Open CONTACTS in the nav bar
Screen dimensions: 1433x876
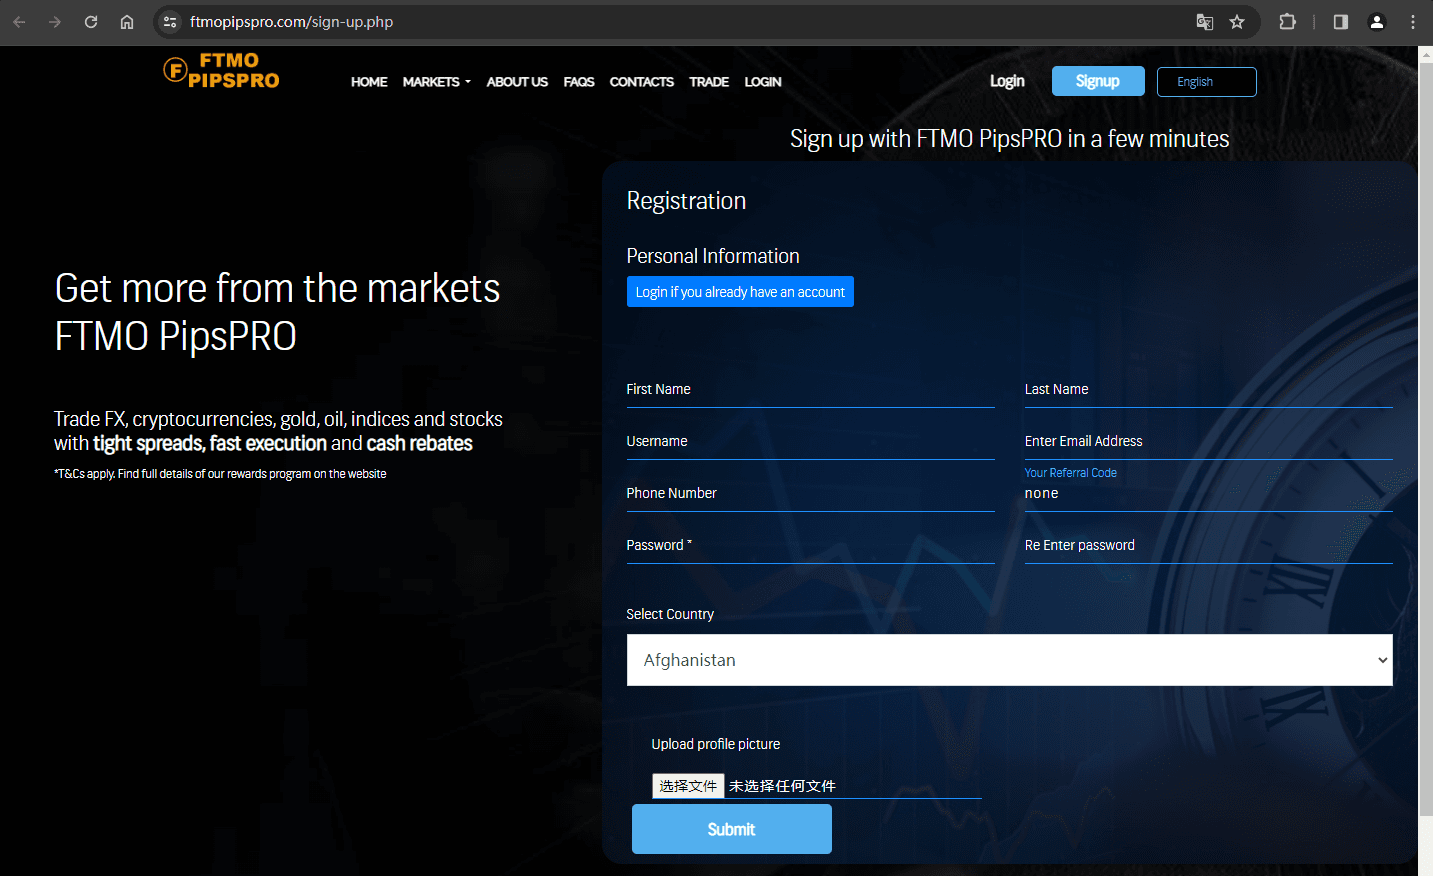(641, 82)
